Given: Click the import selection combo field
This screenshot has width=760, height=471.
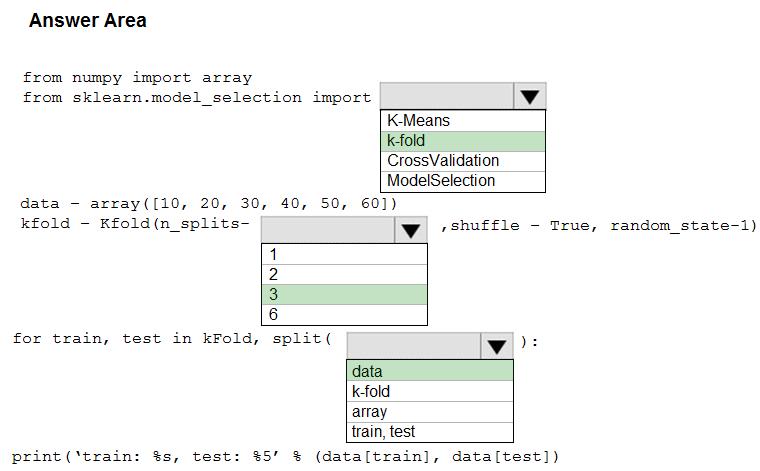Looking at the screenshot, I should tap(447, 97).
